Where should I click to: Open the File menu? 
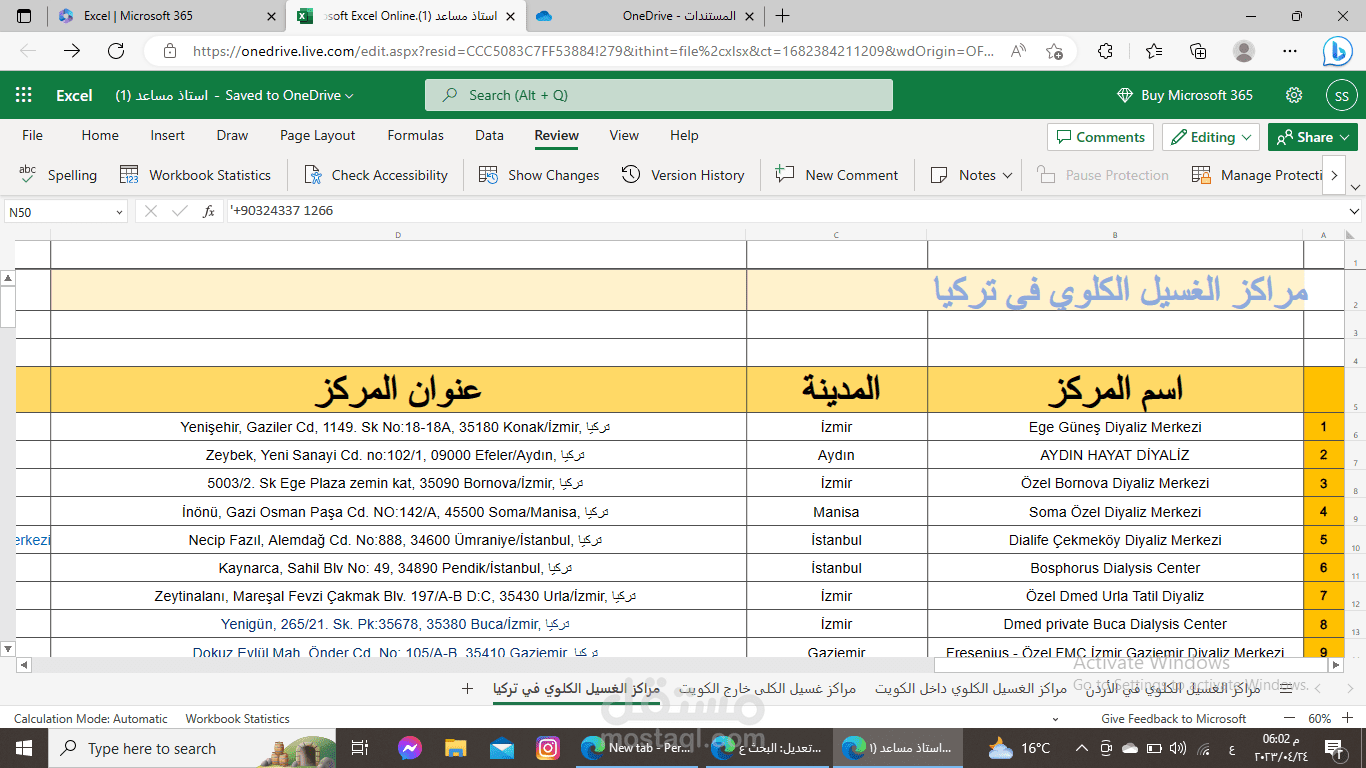coord(32,135)
